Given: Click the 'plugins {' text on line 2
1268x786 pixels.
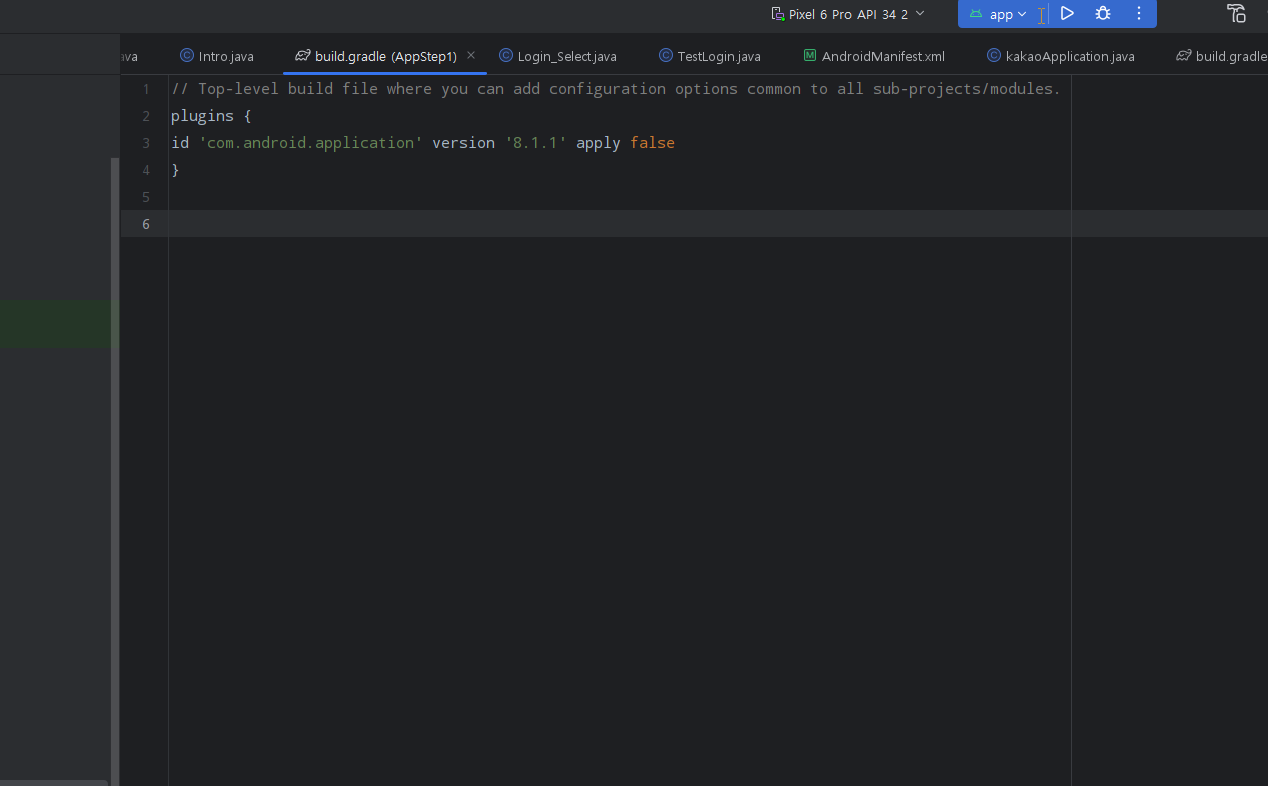Looking at the screenshot, I should (211, 116).
